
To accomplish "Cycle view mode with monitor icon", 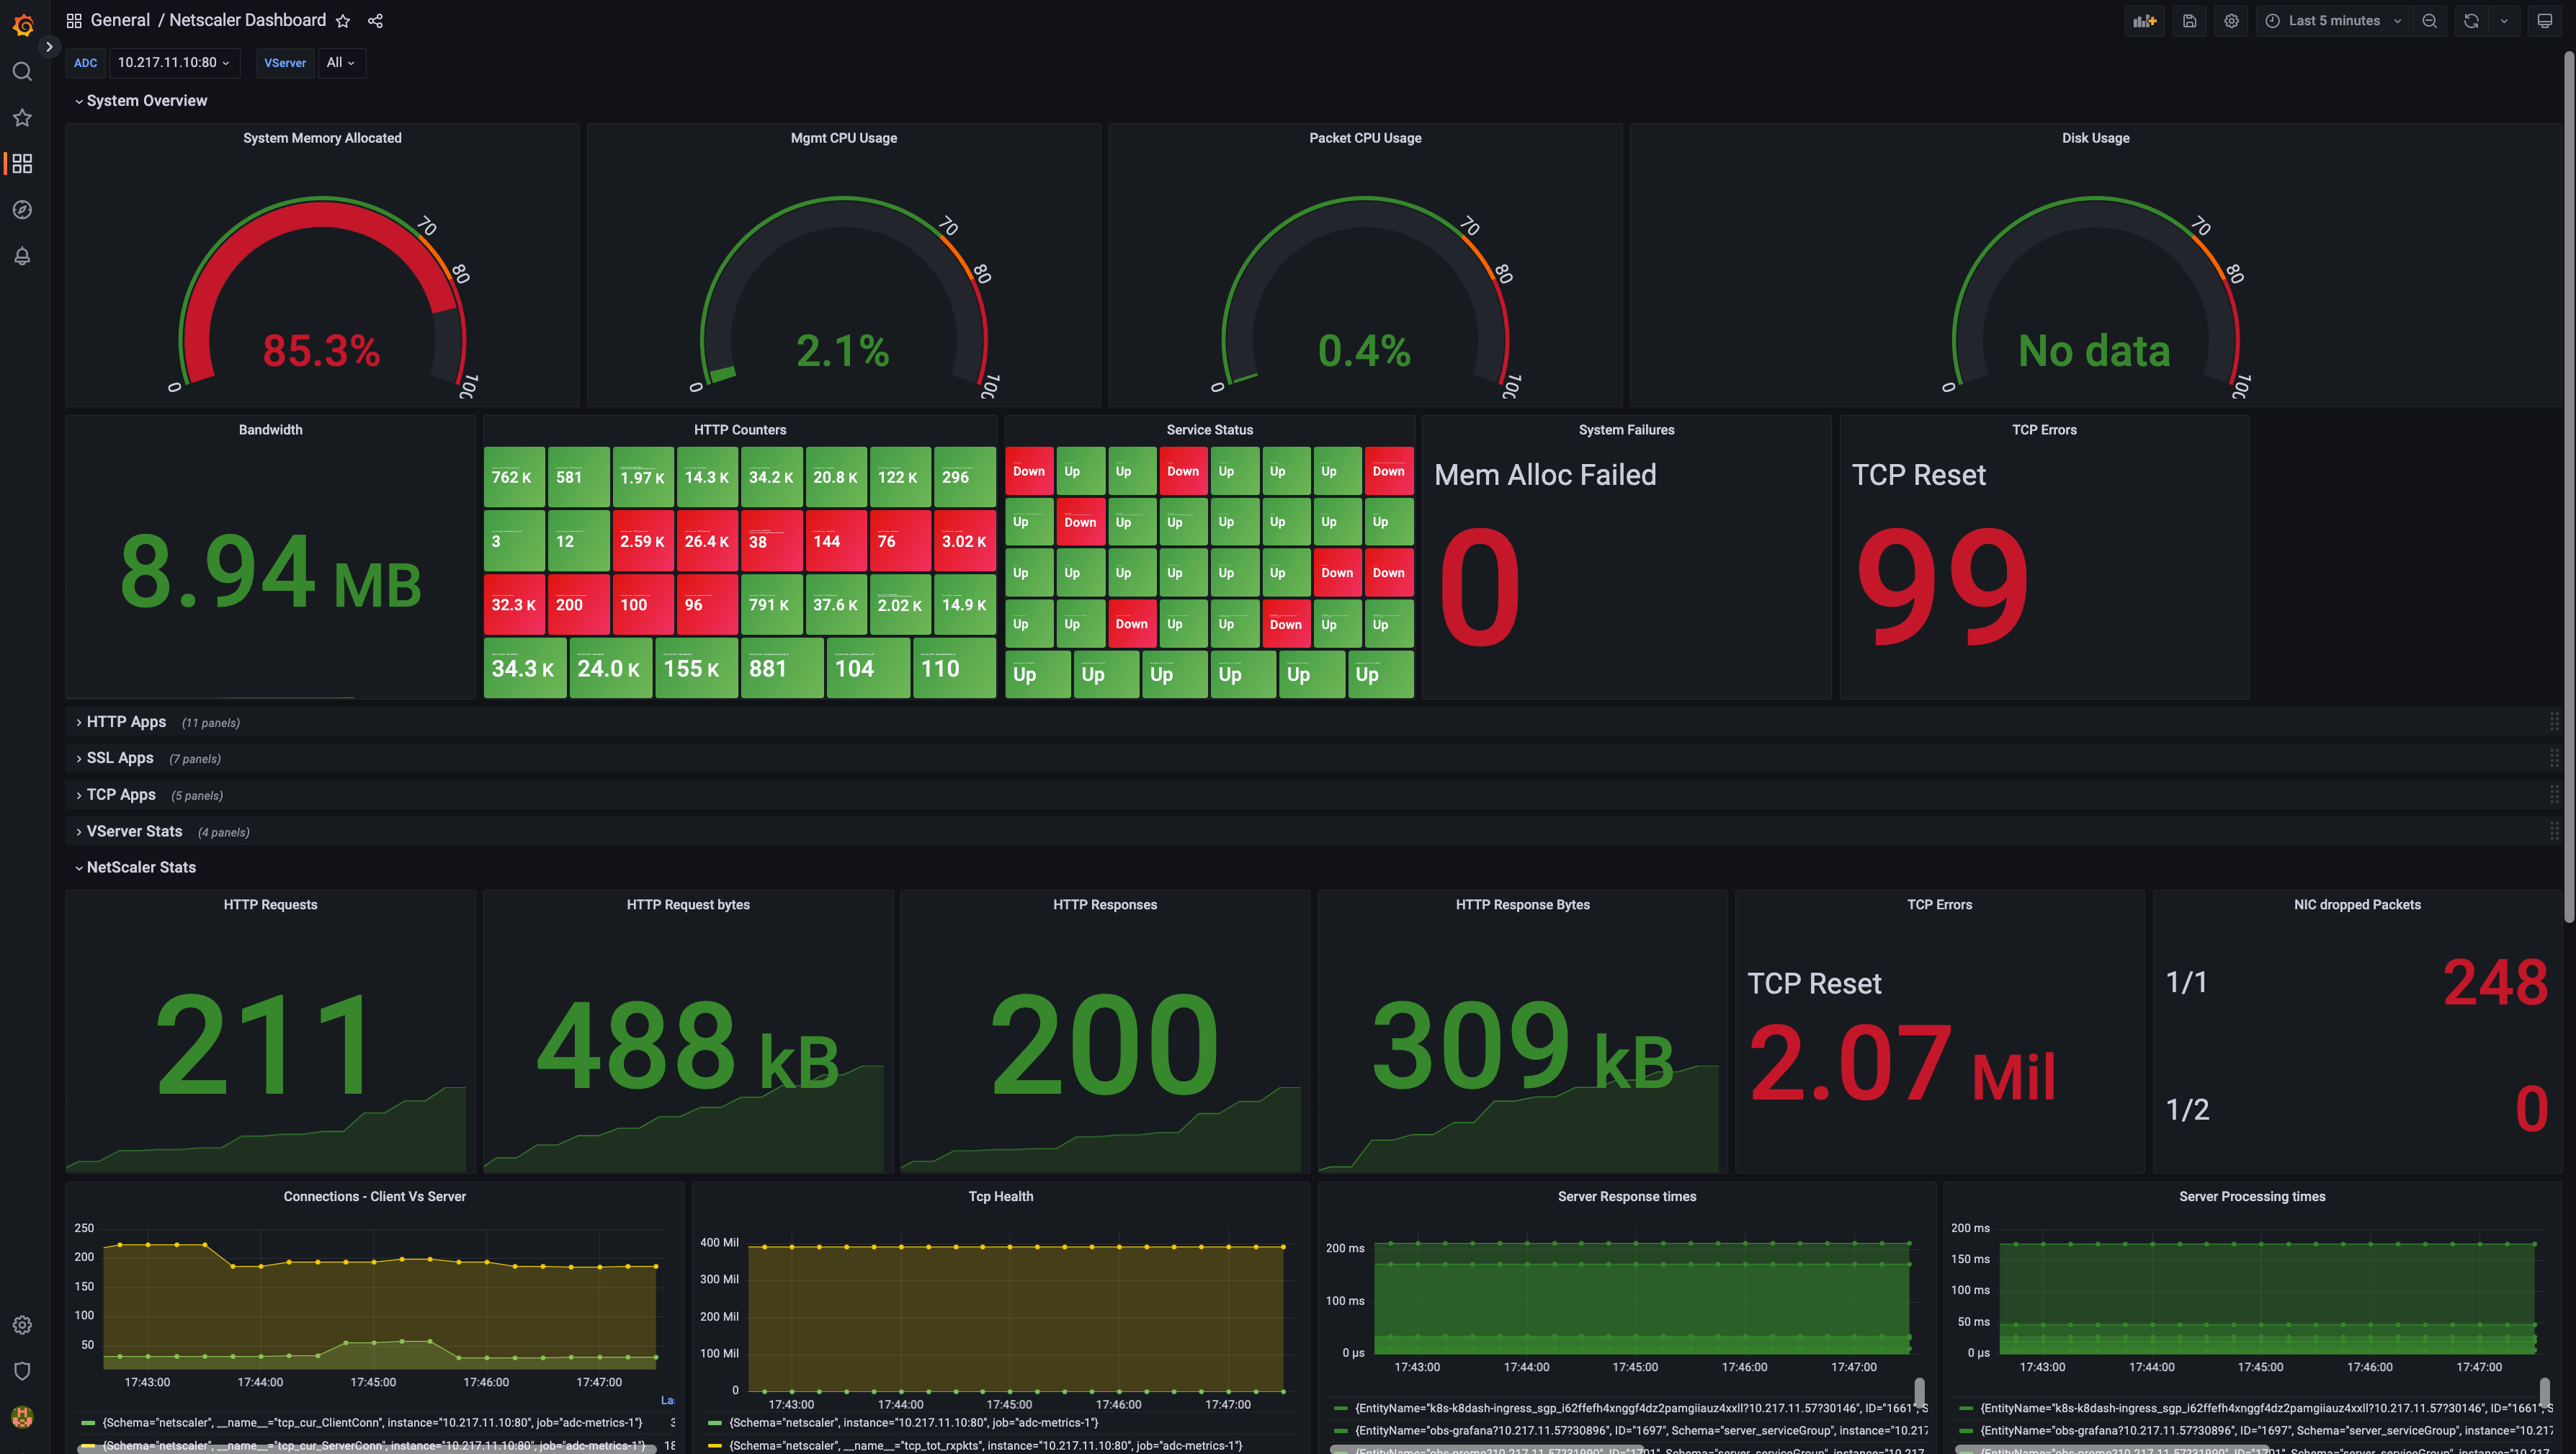I will tap(2545, 21).
